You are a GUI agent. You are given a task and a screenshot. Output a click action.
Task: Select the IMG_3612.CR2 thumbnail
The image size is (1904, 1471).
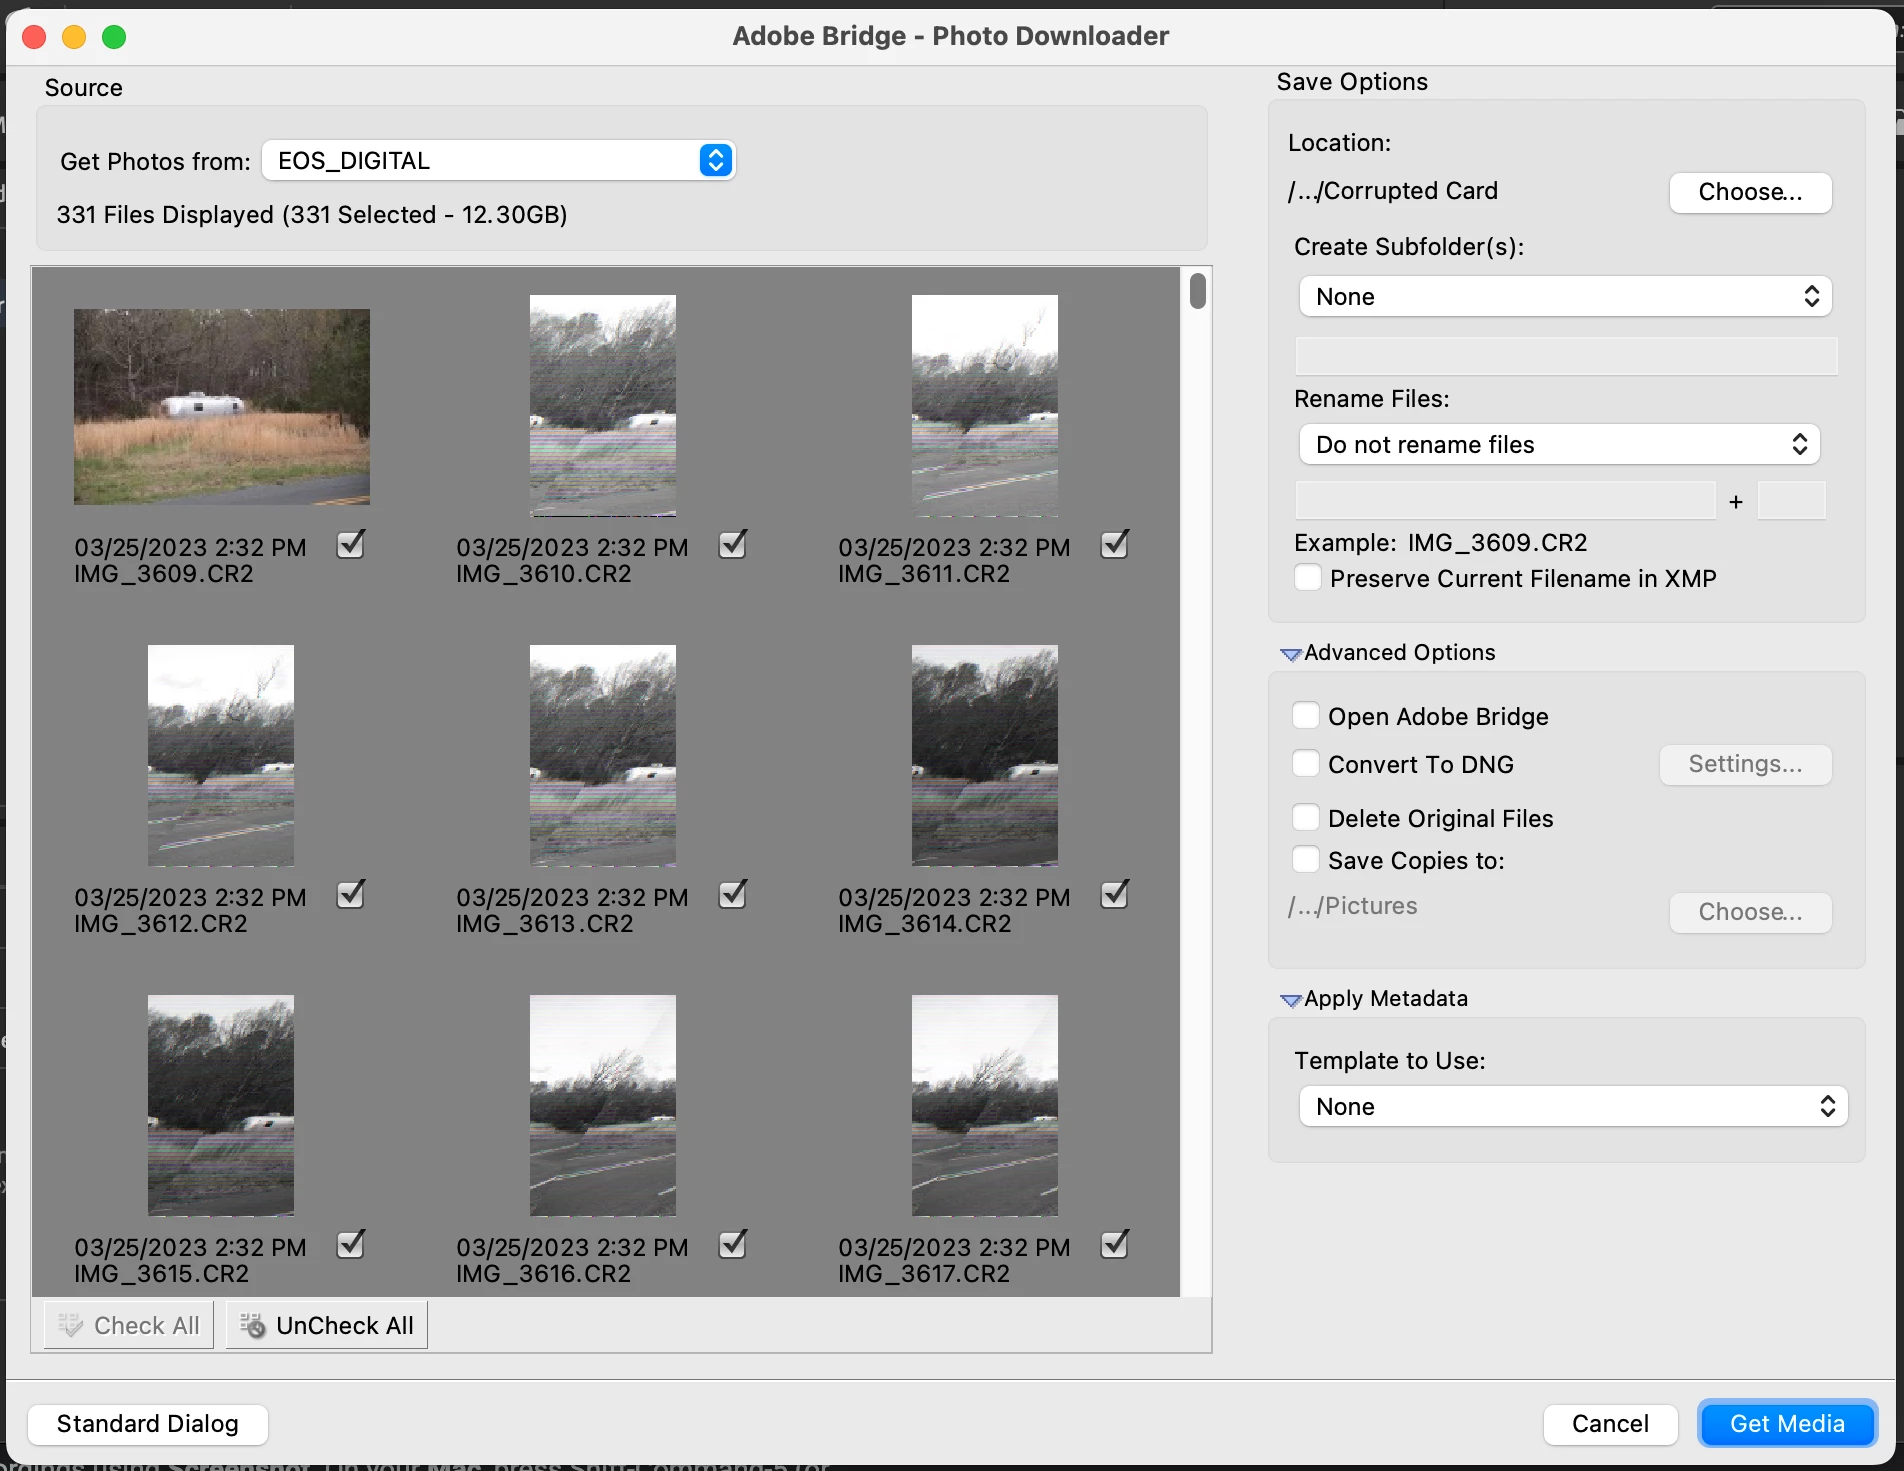point(221,755)
